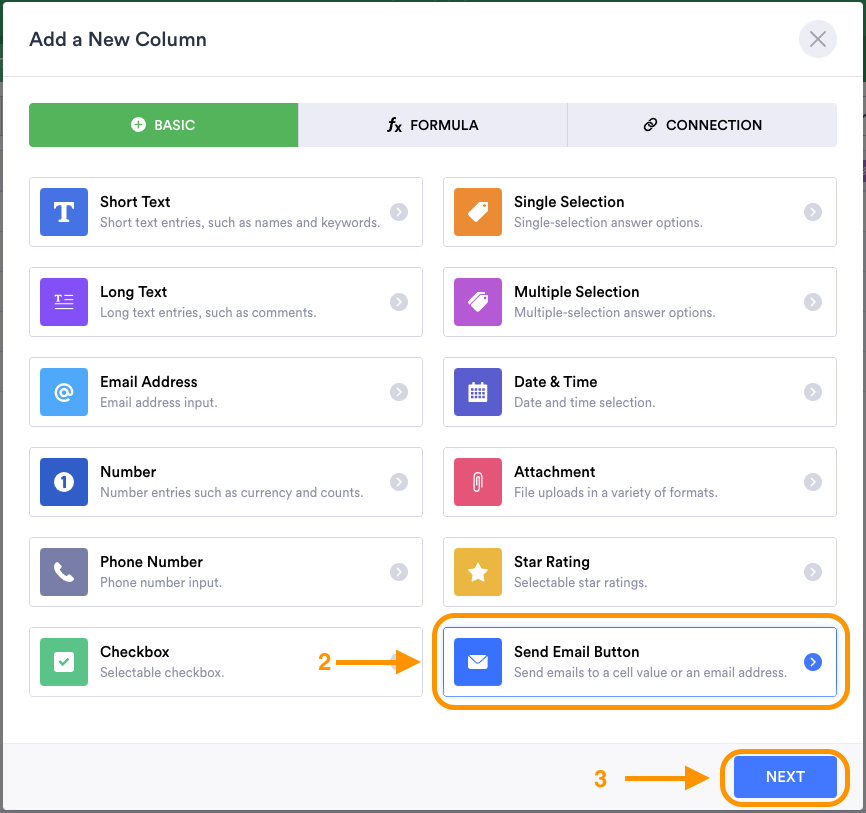
Task: Switch to the FORMULA tab
Action: [433, 125]
